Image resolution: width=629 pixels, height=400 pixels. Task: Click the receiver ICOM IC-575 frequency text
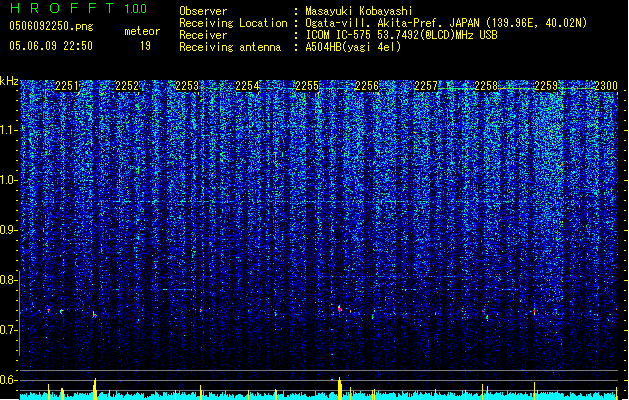pos(401,35)
